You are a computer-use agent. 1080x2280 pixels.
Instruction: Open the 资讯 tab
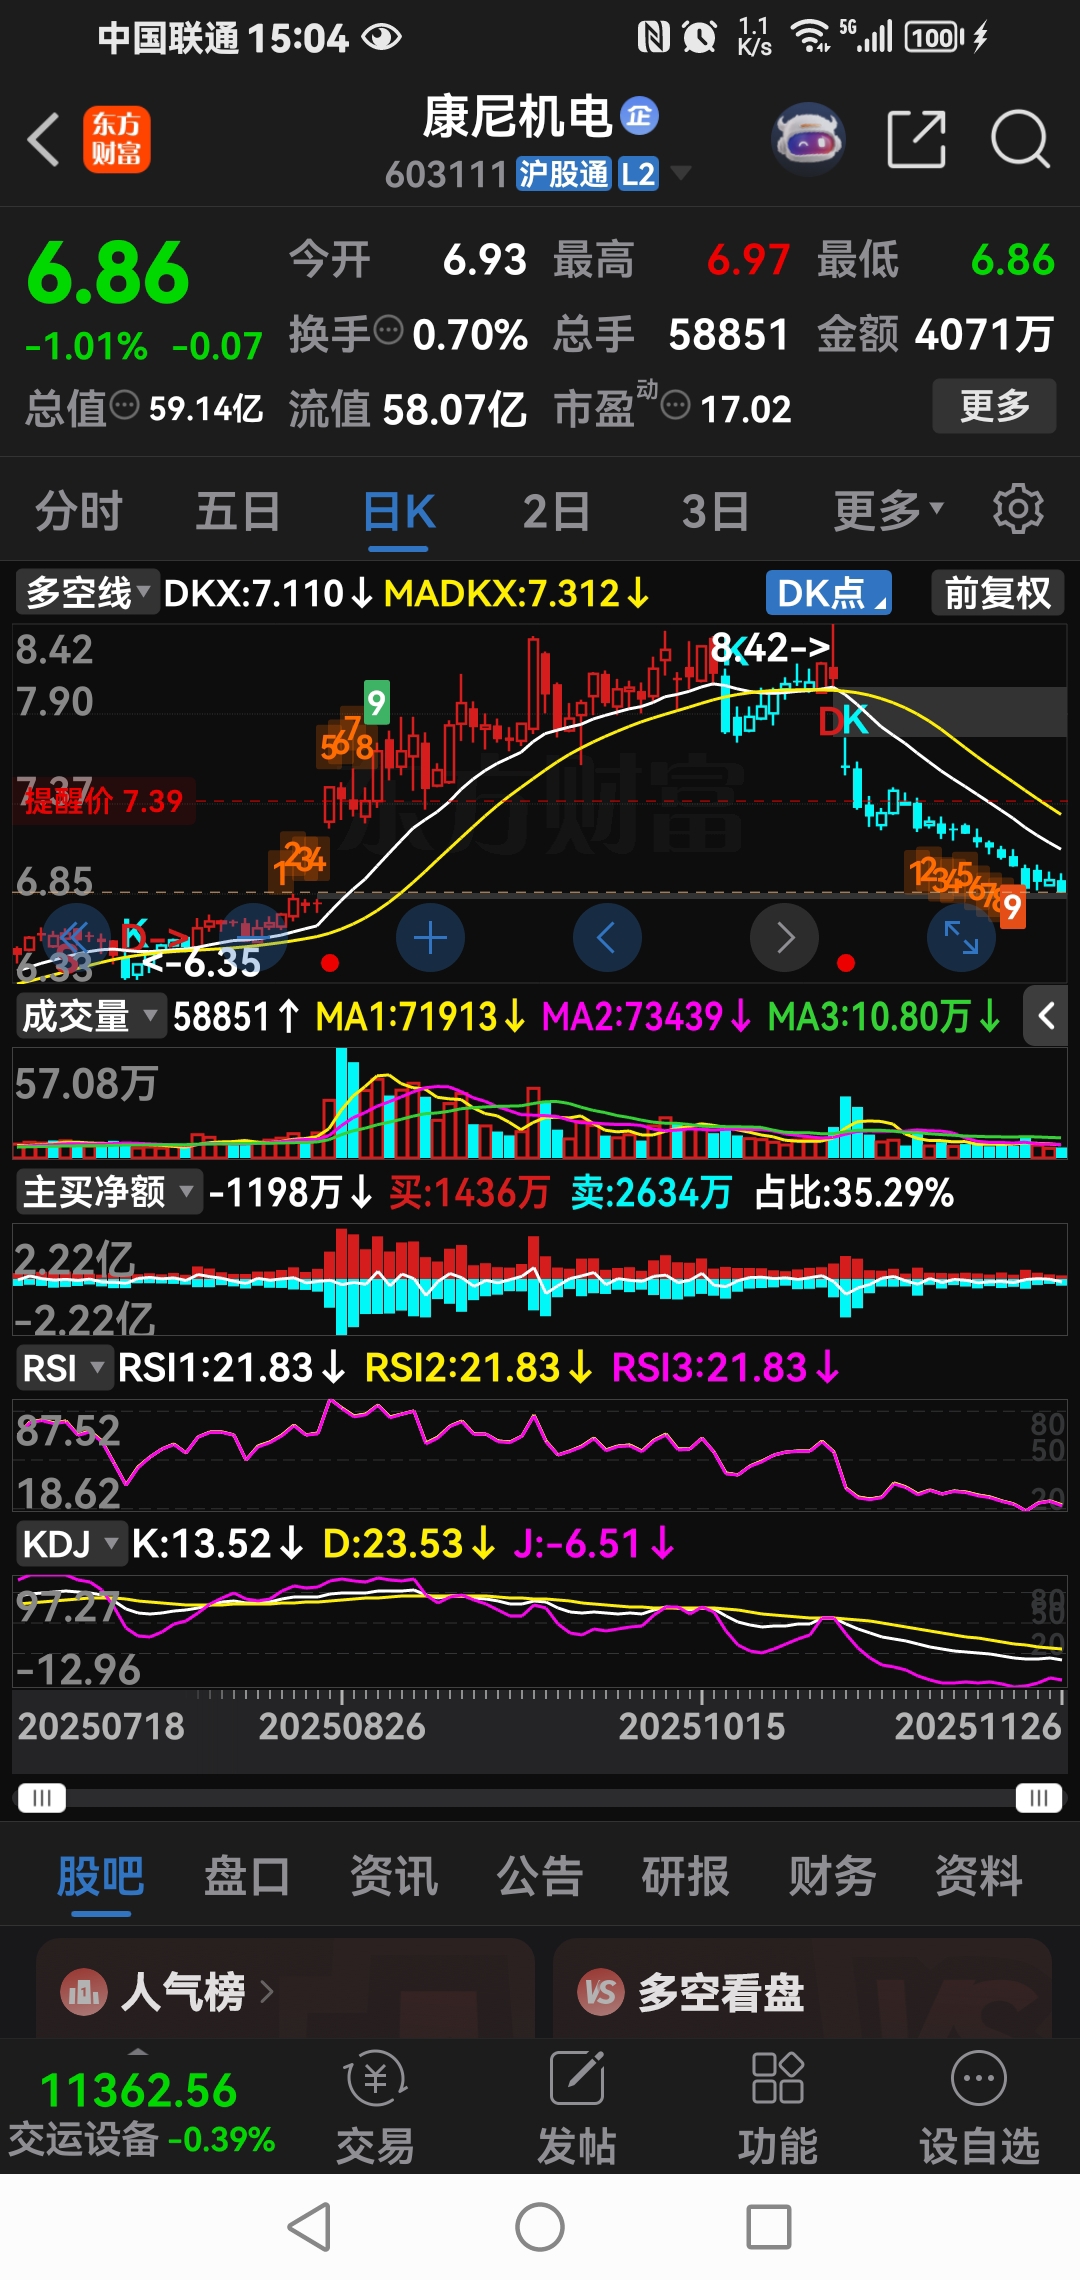click(394, 1876)
